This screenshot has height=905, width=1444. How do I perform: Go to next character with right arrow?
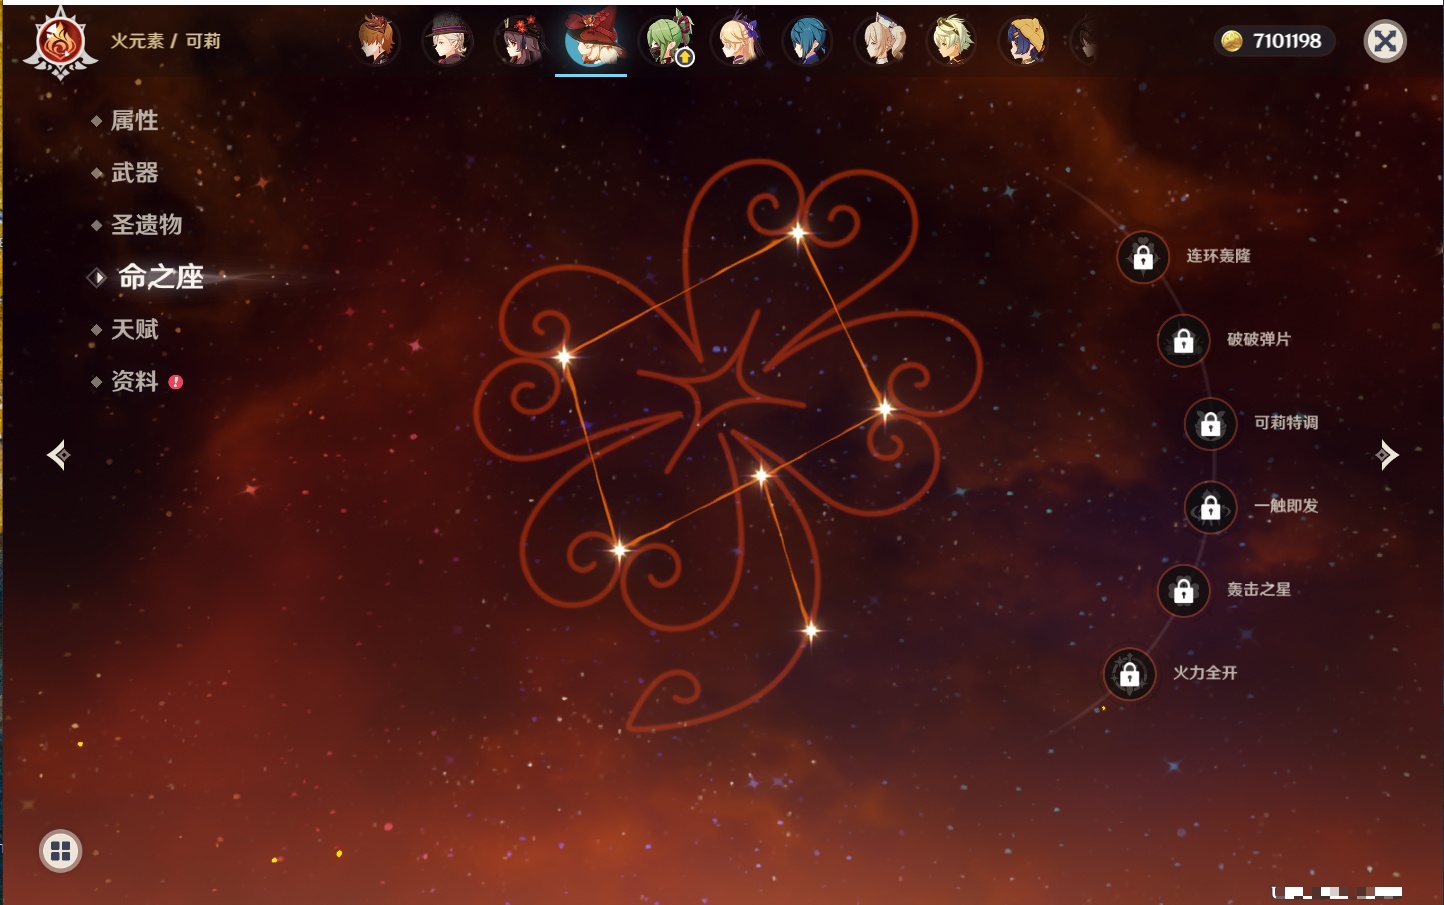(x=1387, y=455)
